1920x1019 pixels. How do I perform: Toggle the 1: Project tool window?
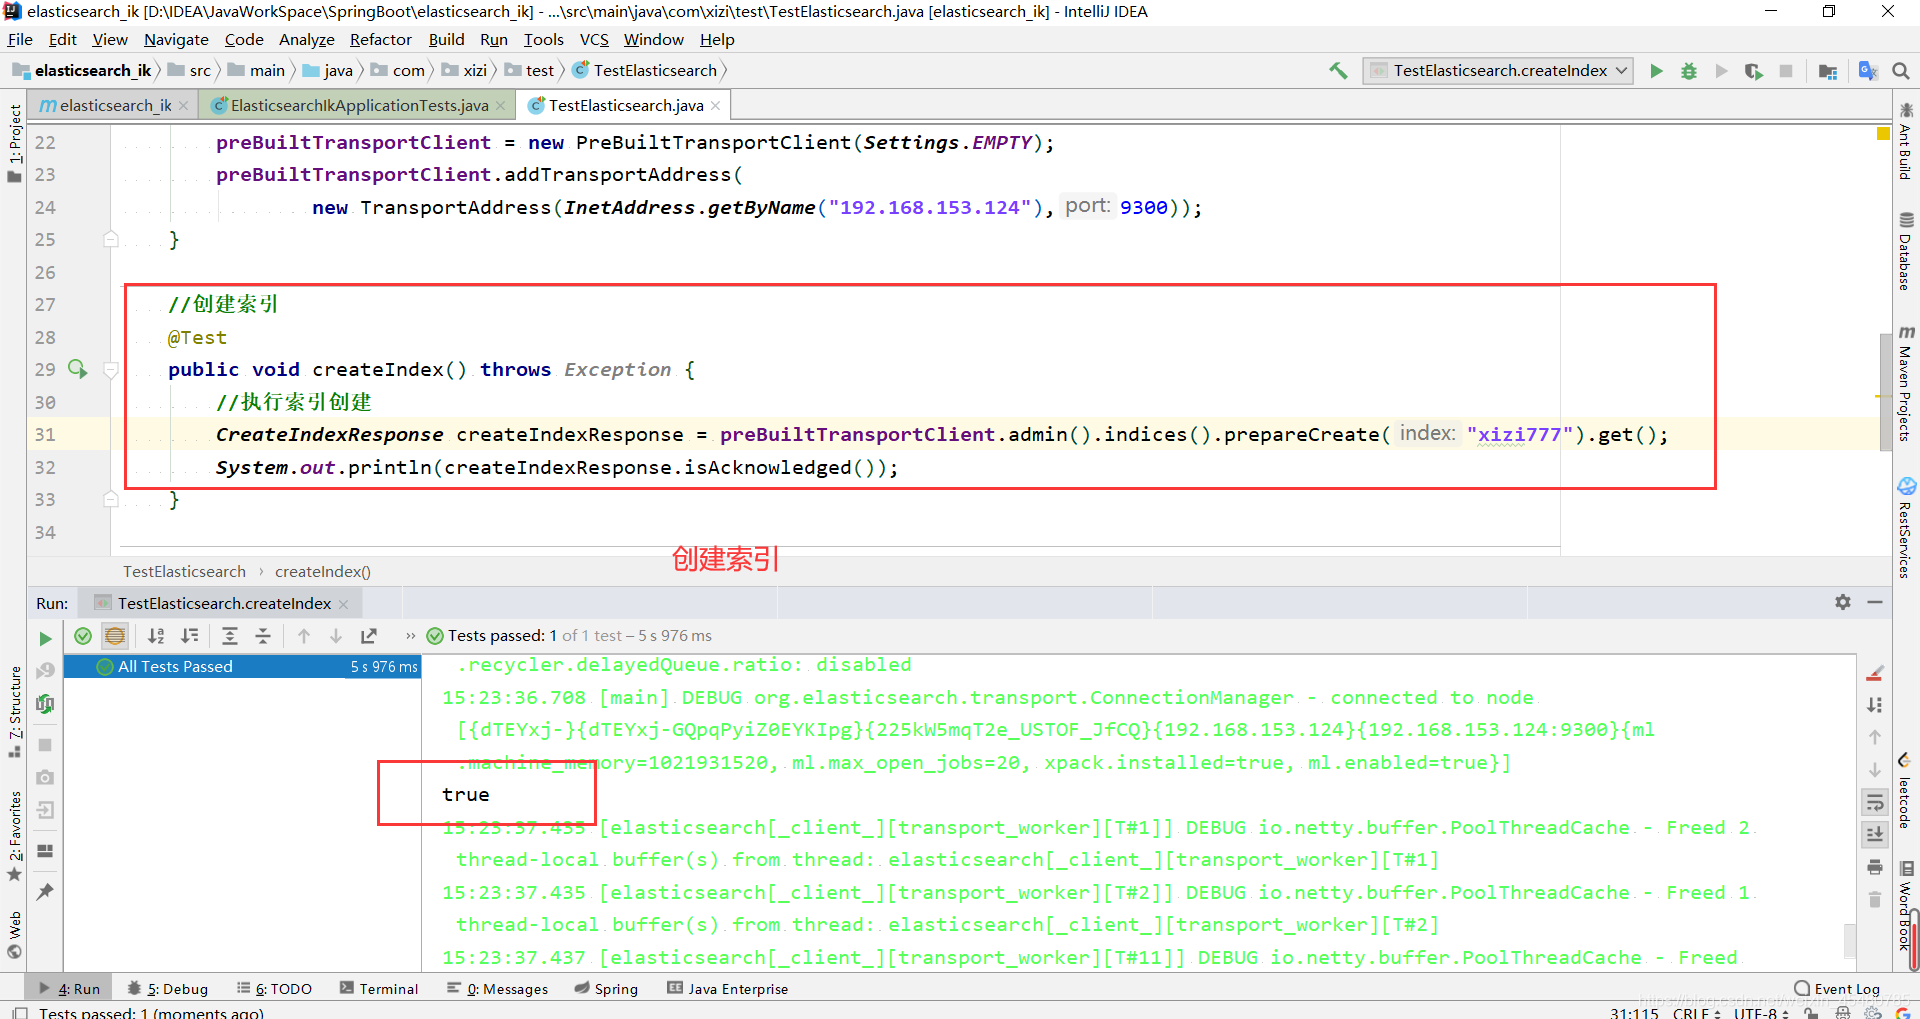pos(14,143)
